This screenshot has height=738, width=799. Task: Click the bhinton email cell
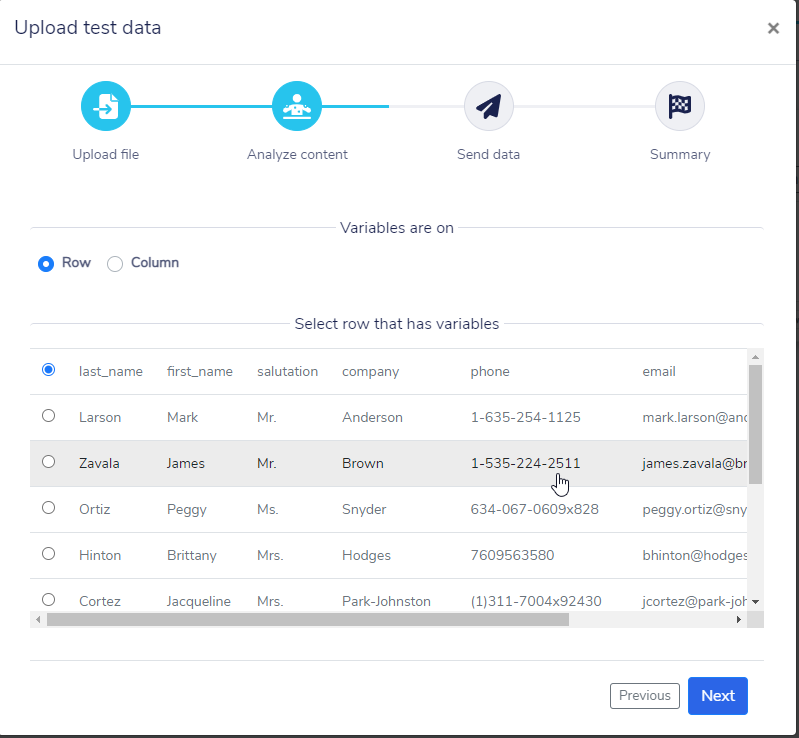(695, 556)
